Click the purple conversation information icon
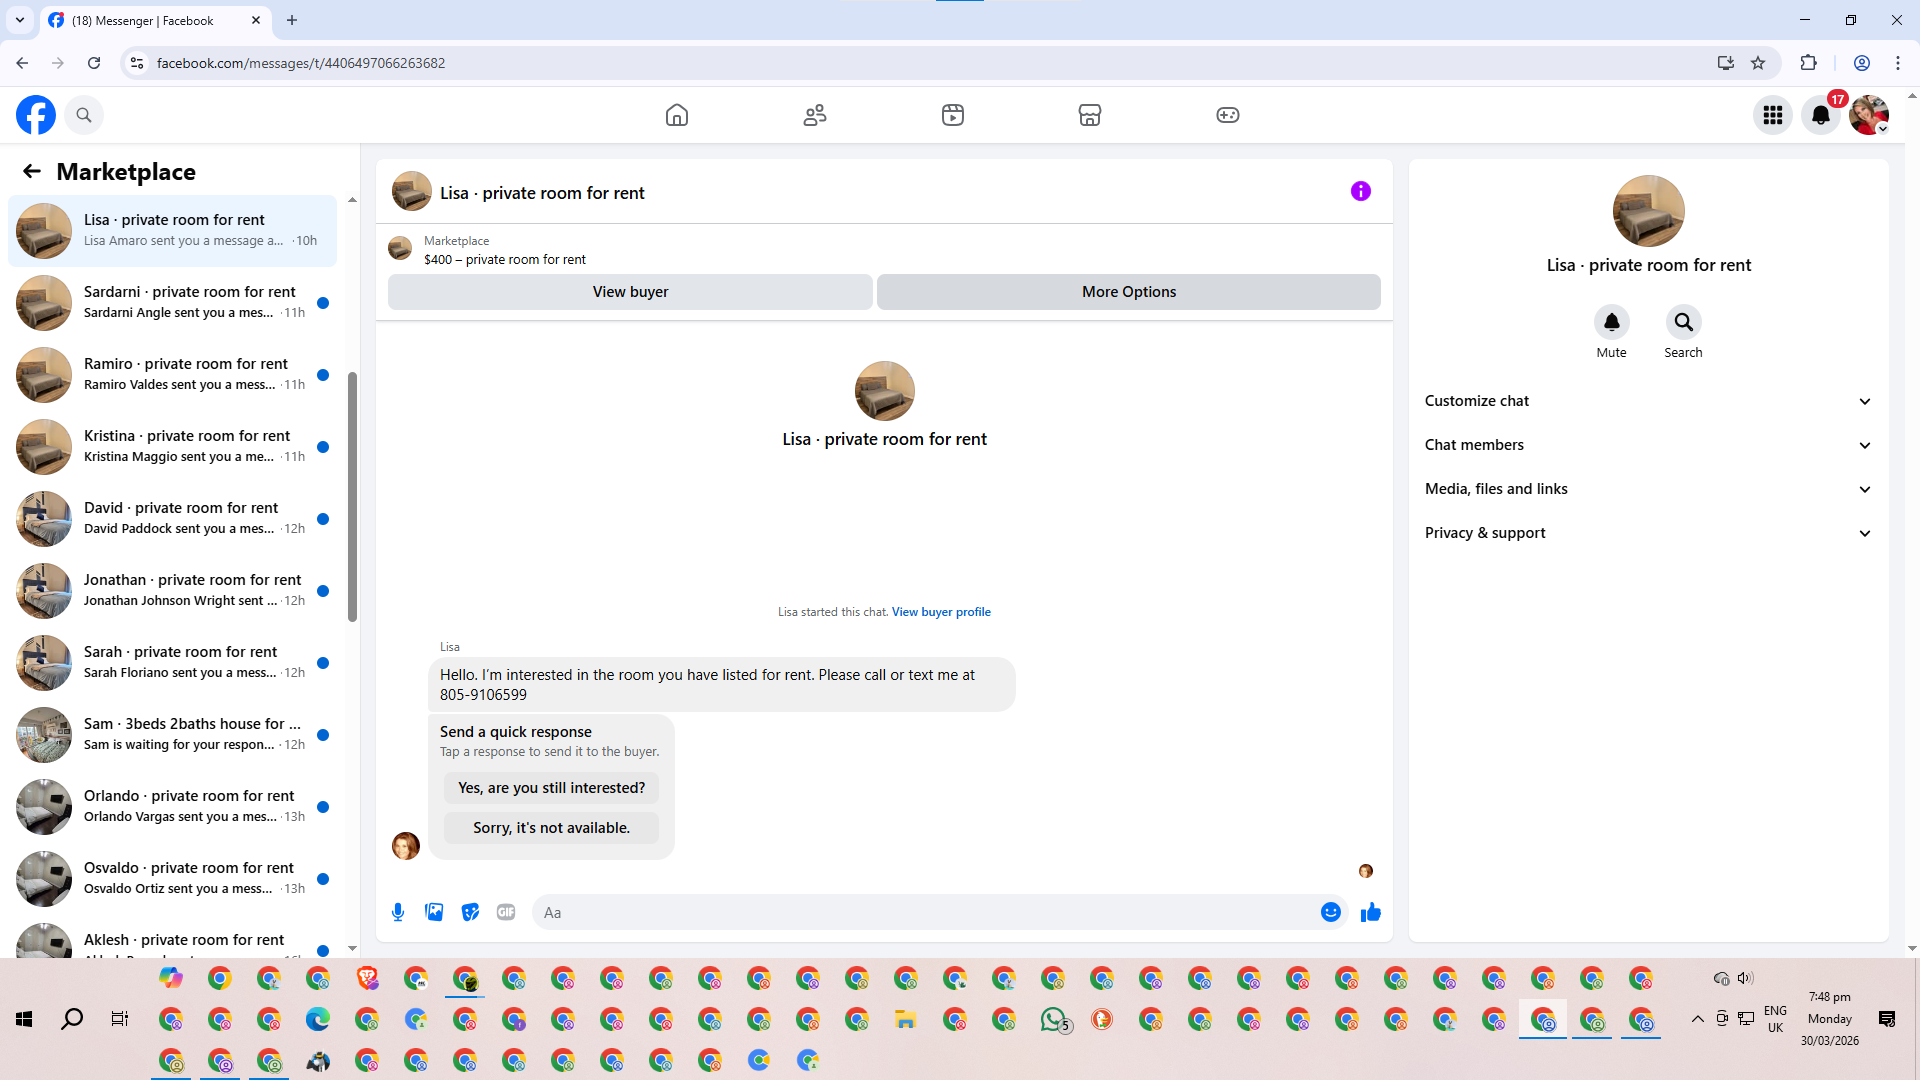Viewport: 1920px width, 1080px height. [1360, 191]
